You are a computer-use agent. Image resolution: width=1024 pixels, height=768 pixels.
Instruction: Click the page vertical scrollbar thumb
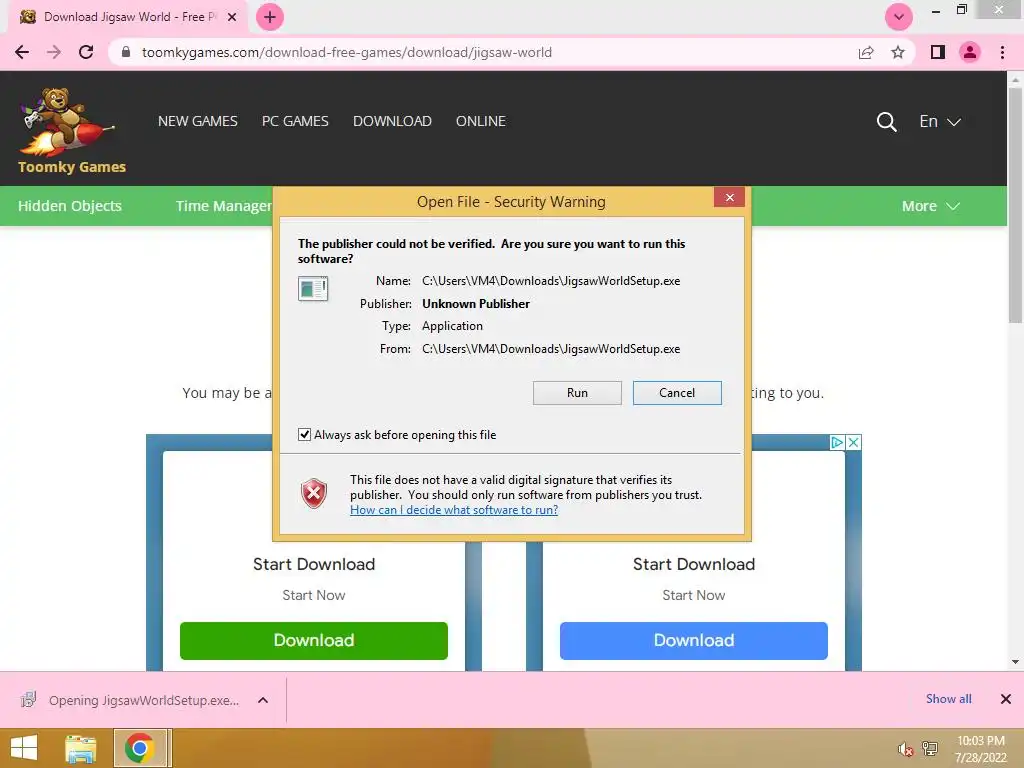coord(1015,204)
